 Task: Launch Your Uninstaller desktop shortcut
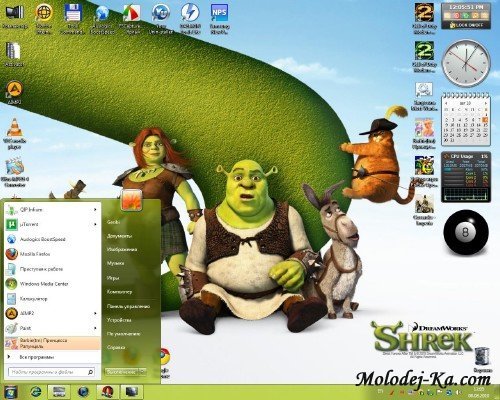(161, 18)
